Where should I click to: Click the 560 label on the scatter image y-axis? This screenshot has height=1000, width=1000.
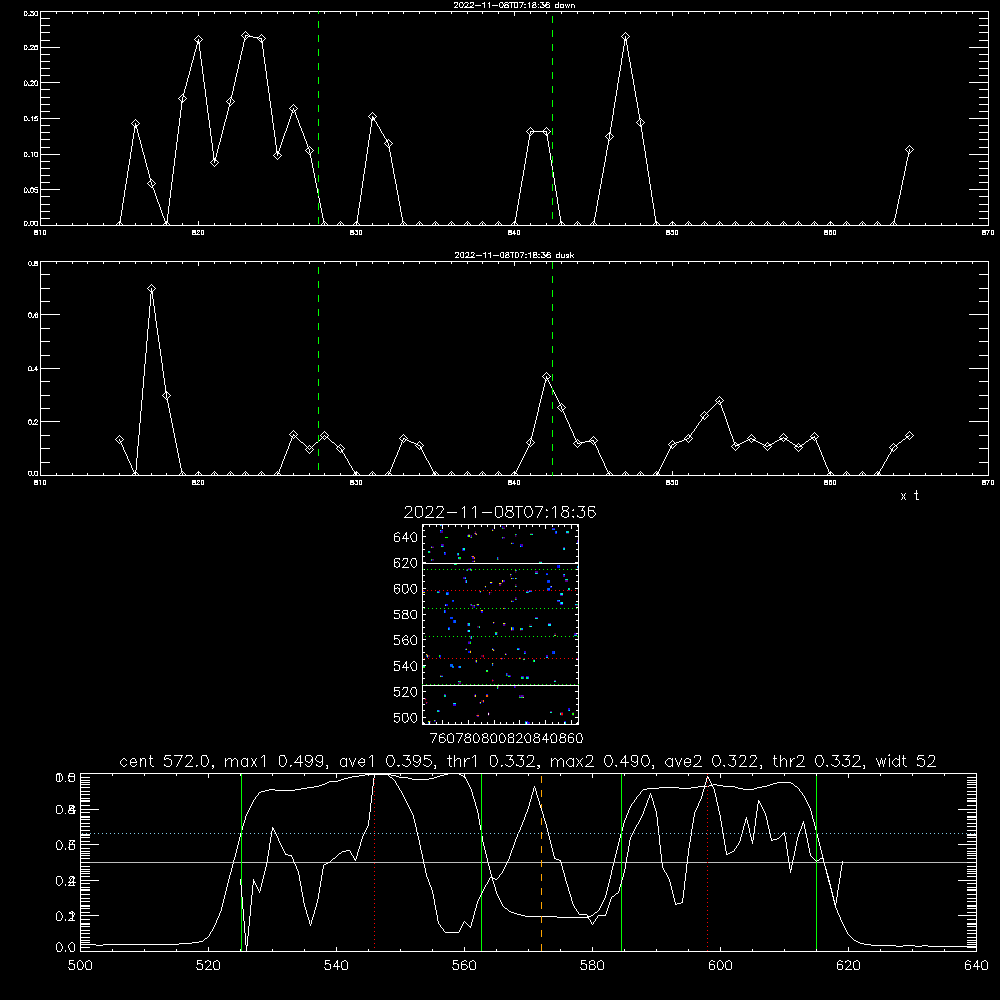405,640
